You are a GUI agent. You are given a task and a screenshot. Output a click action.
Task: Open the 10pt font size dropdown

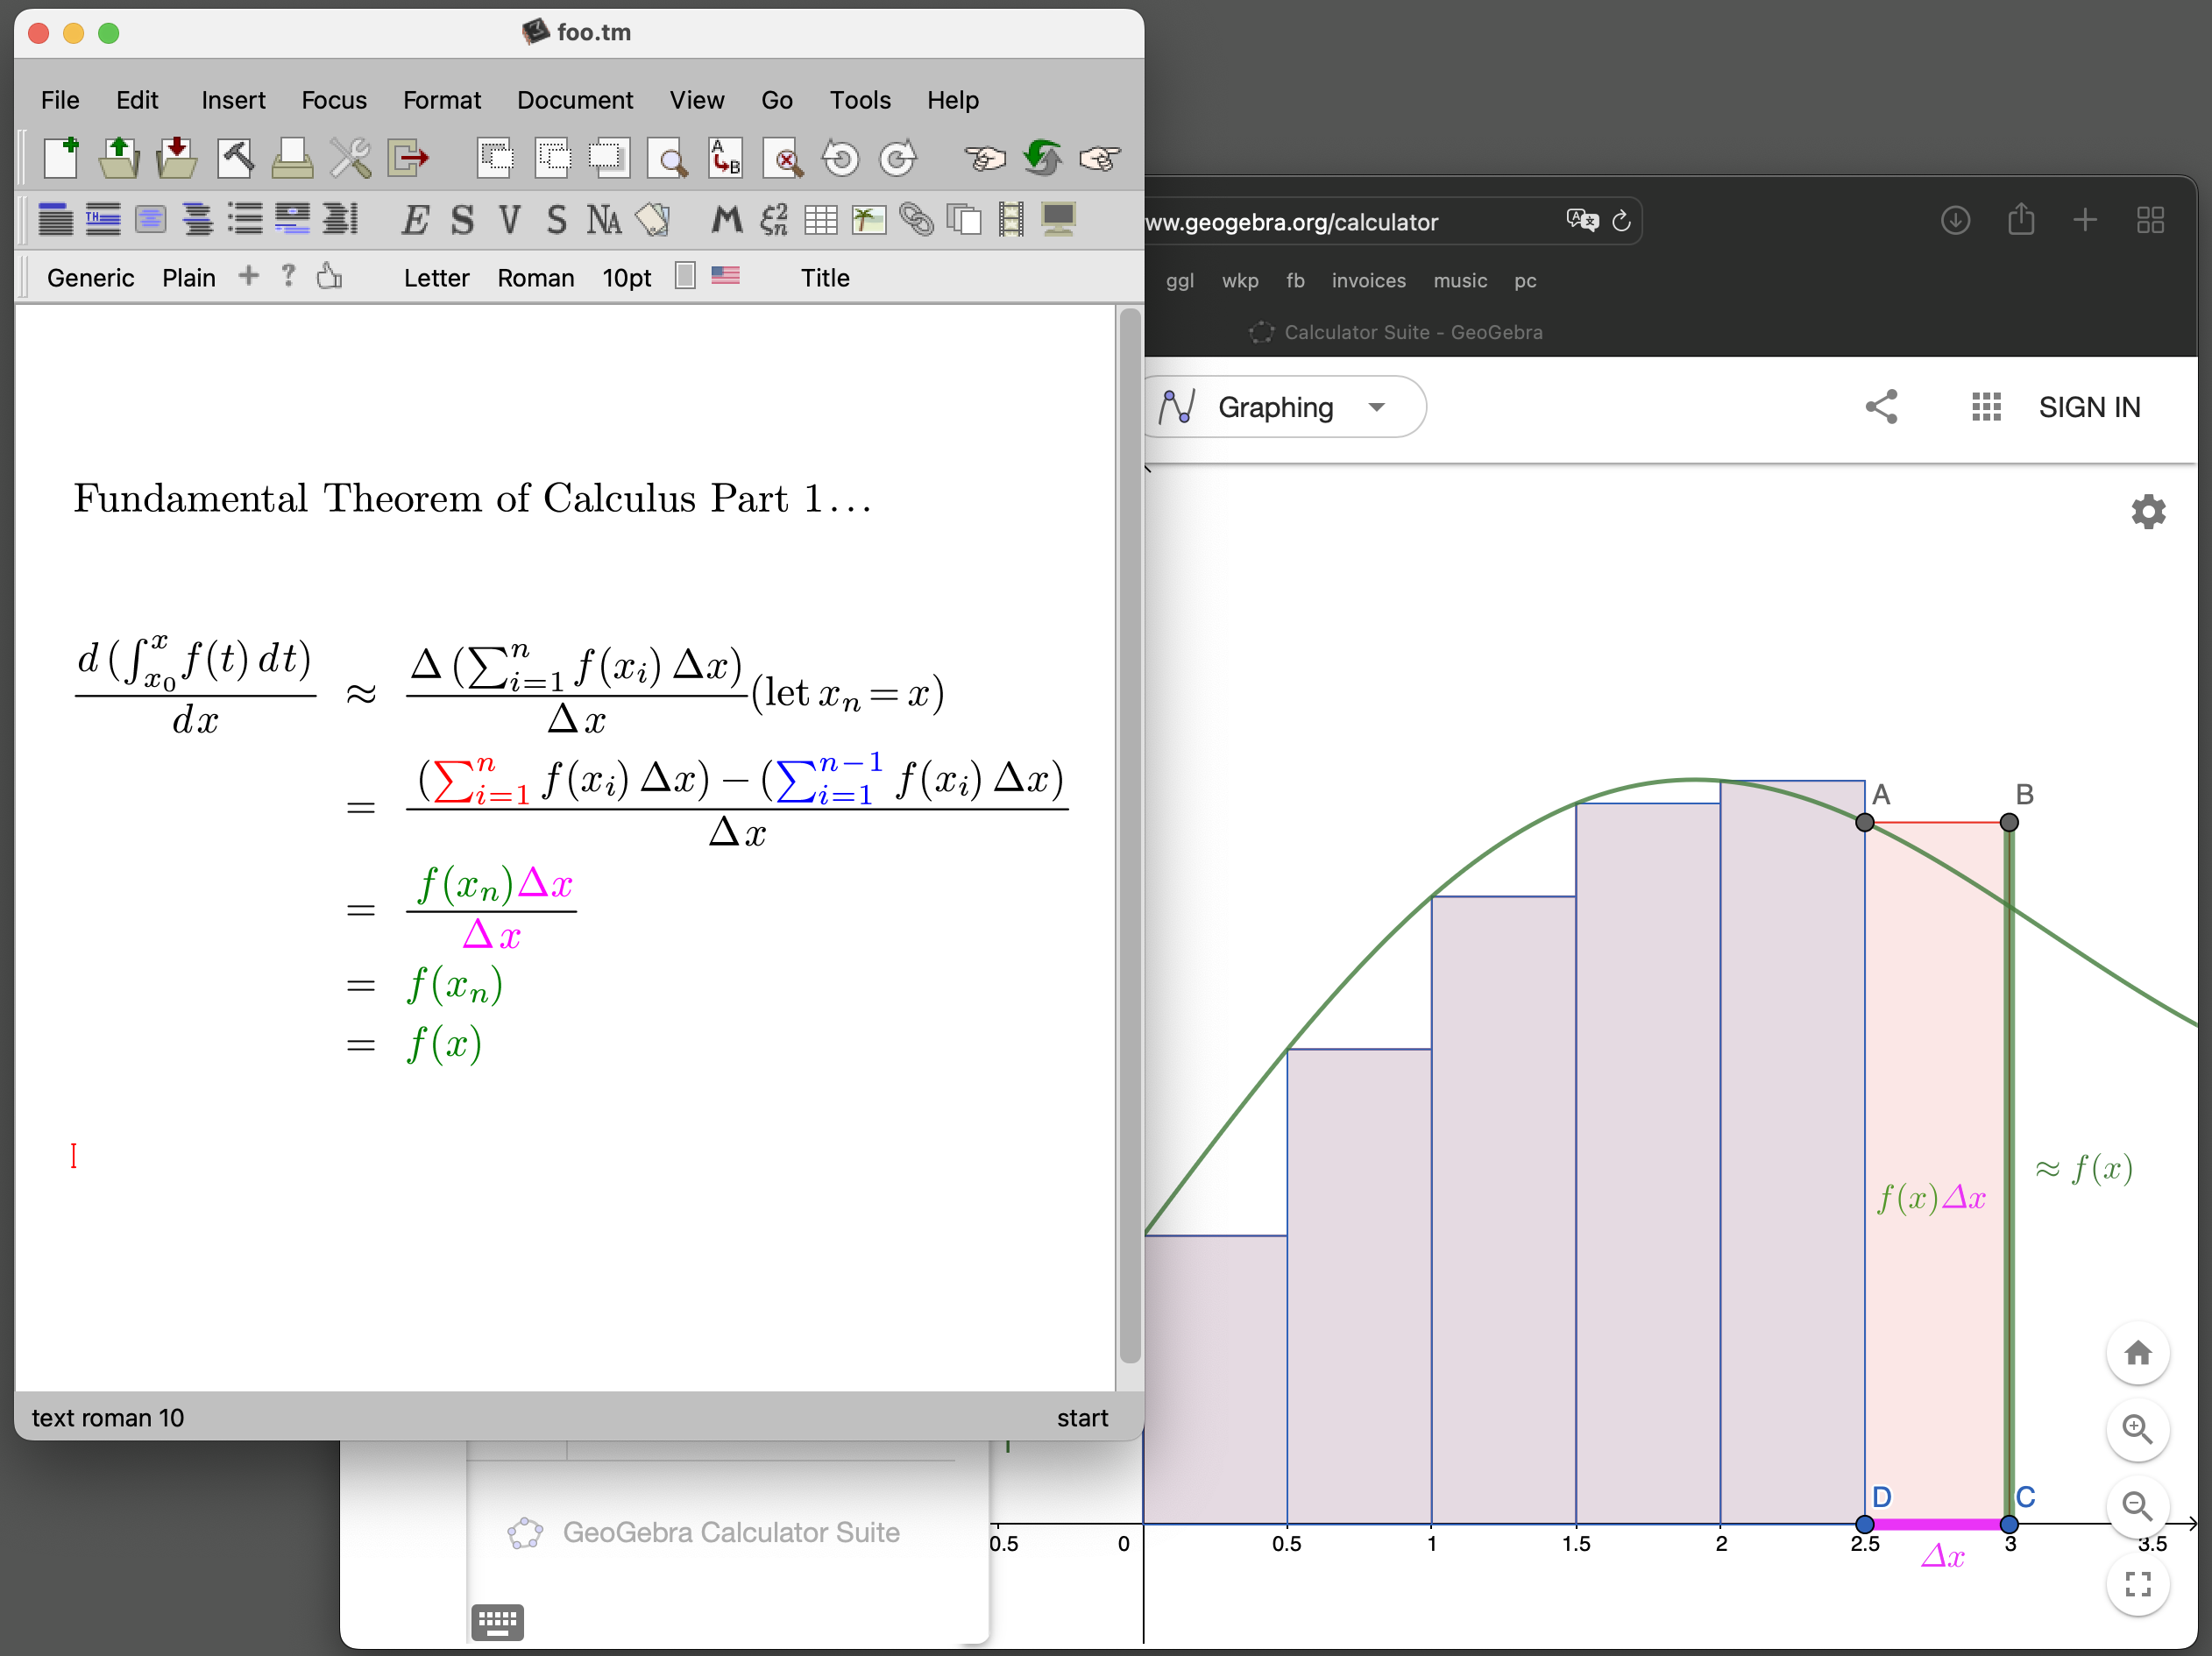pyautogui.click(x=626, y=278)
